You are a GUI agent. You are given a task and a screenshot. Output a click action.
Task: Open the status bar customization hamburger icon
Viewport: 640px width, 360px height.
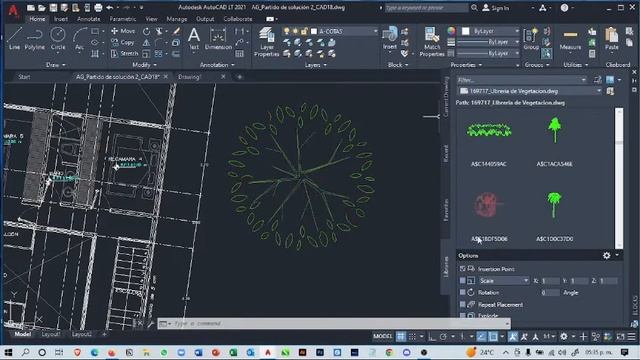(x=631, y=336)
